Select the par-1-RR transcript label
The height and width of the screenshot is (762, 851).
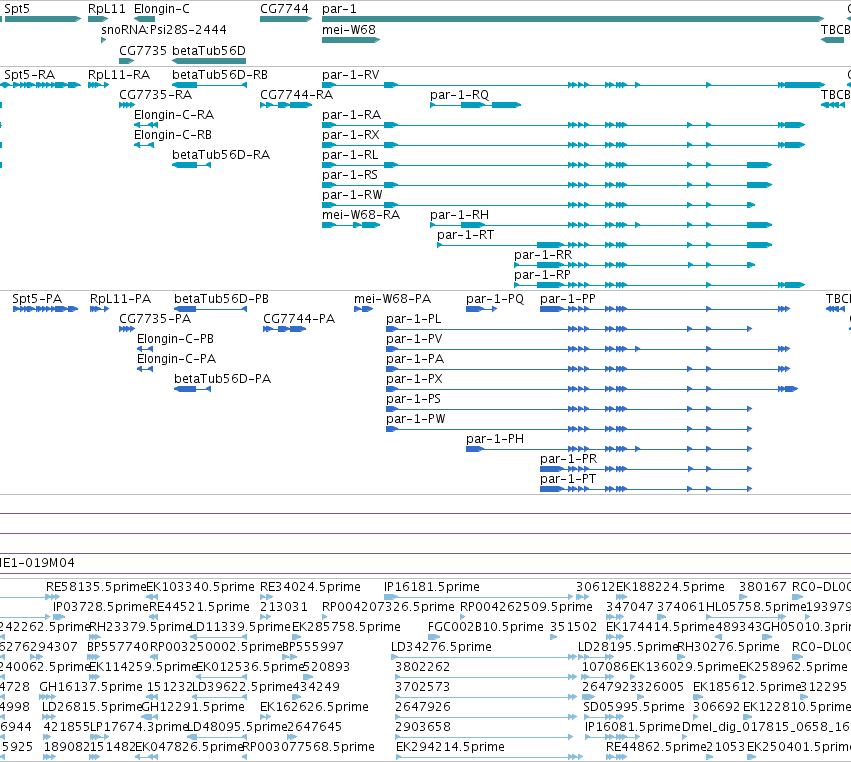pos(543,255)
